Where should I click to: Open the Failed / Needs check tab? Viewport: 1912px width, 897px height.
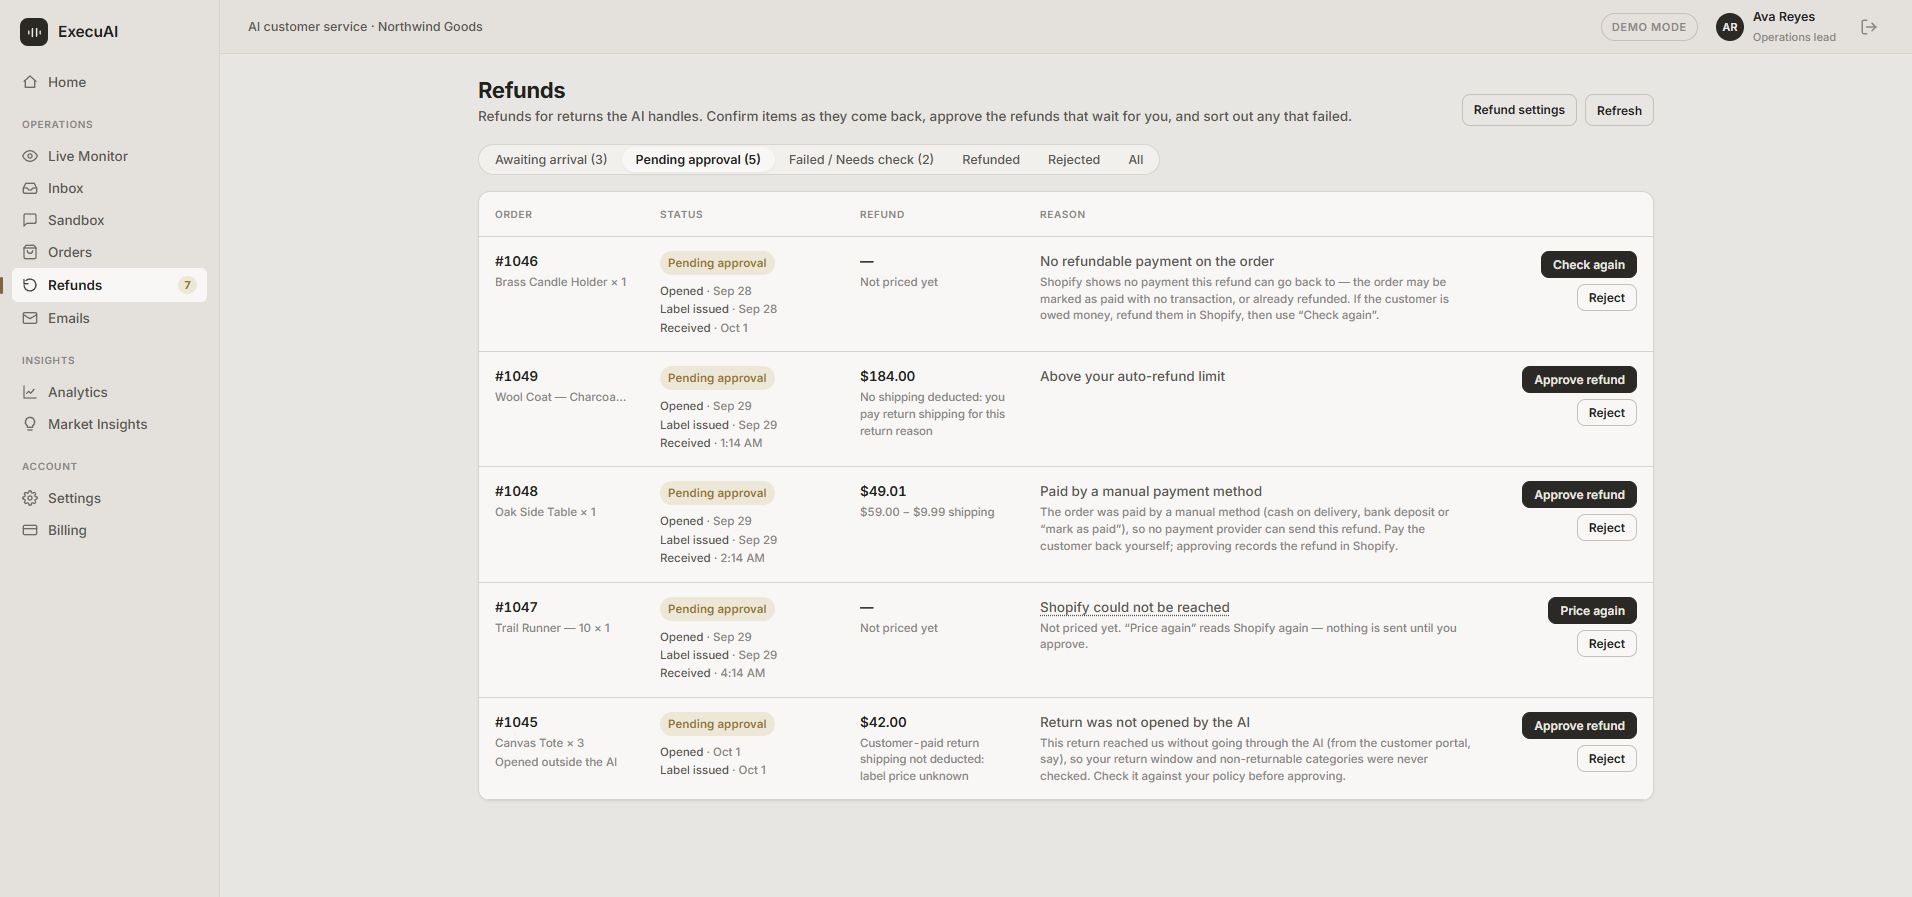[861, 160]
